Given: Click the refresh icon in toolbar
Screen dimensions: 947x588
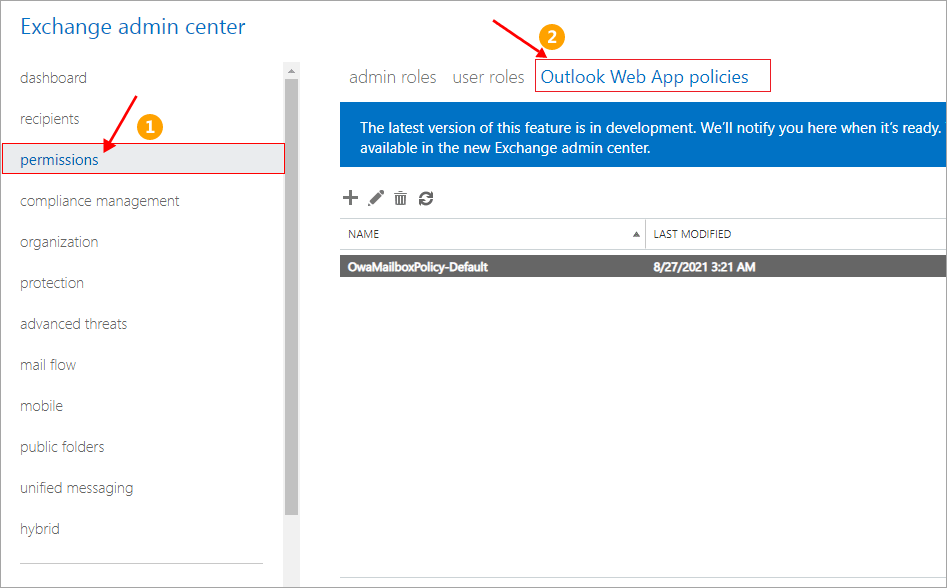Looking at the screenshot, I should [426, 198].
